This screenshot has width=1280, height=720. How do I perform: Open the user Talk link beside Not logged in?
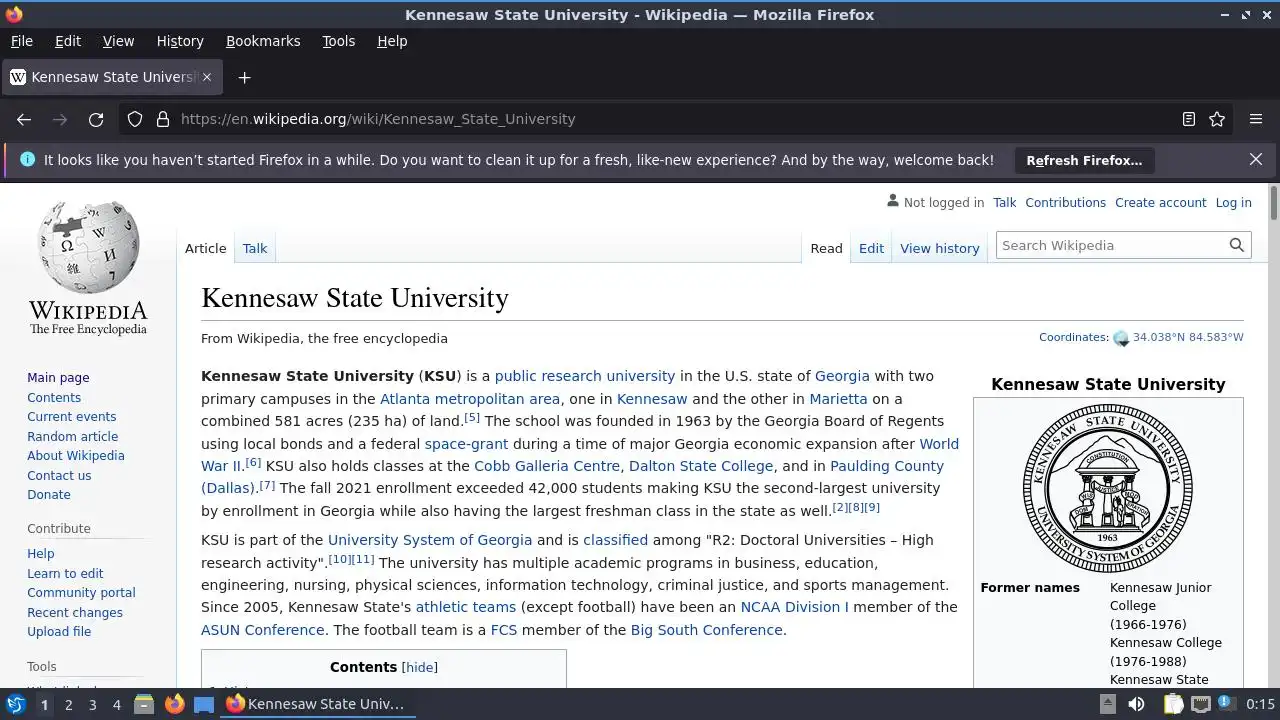click(1004, 202)
